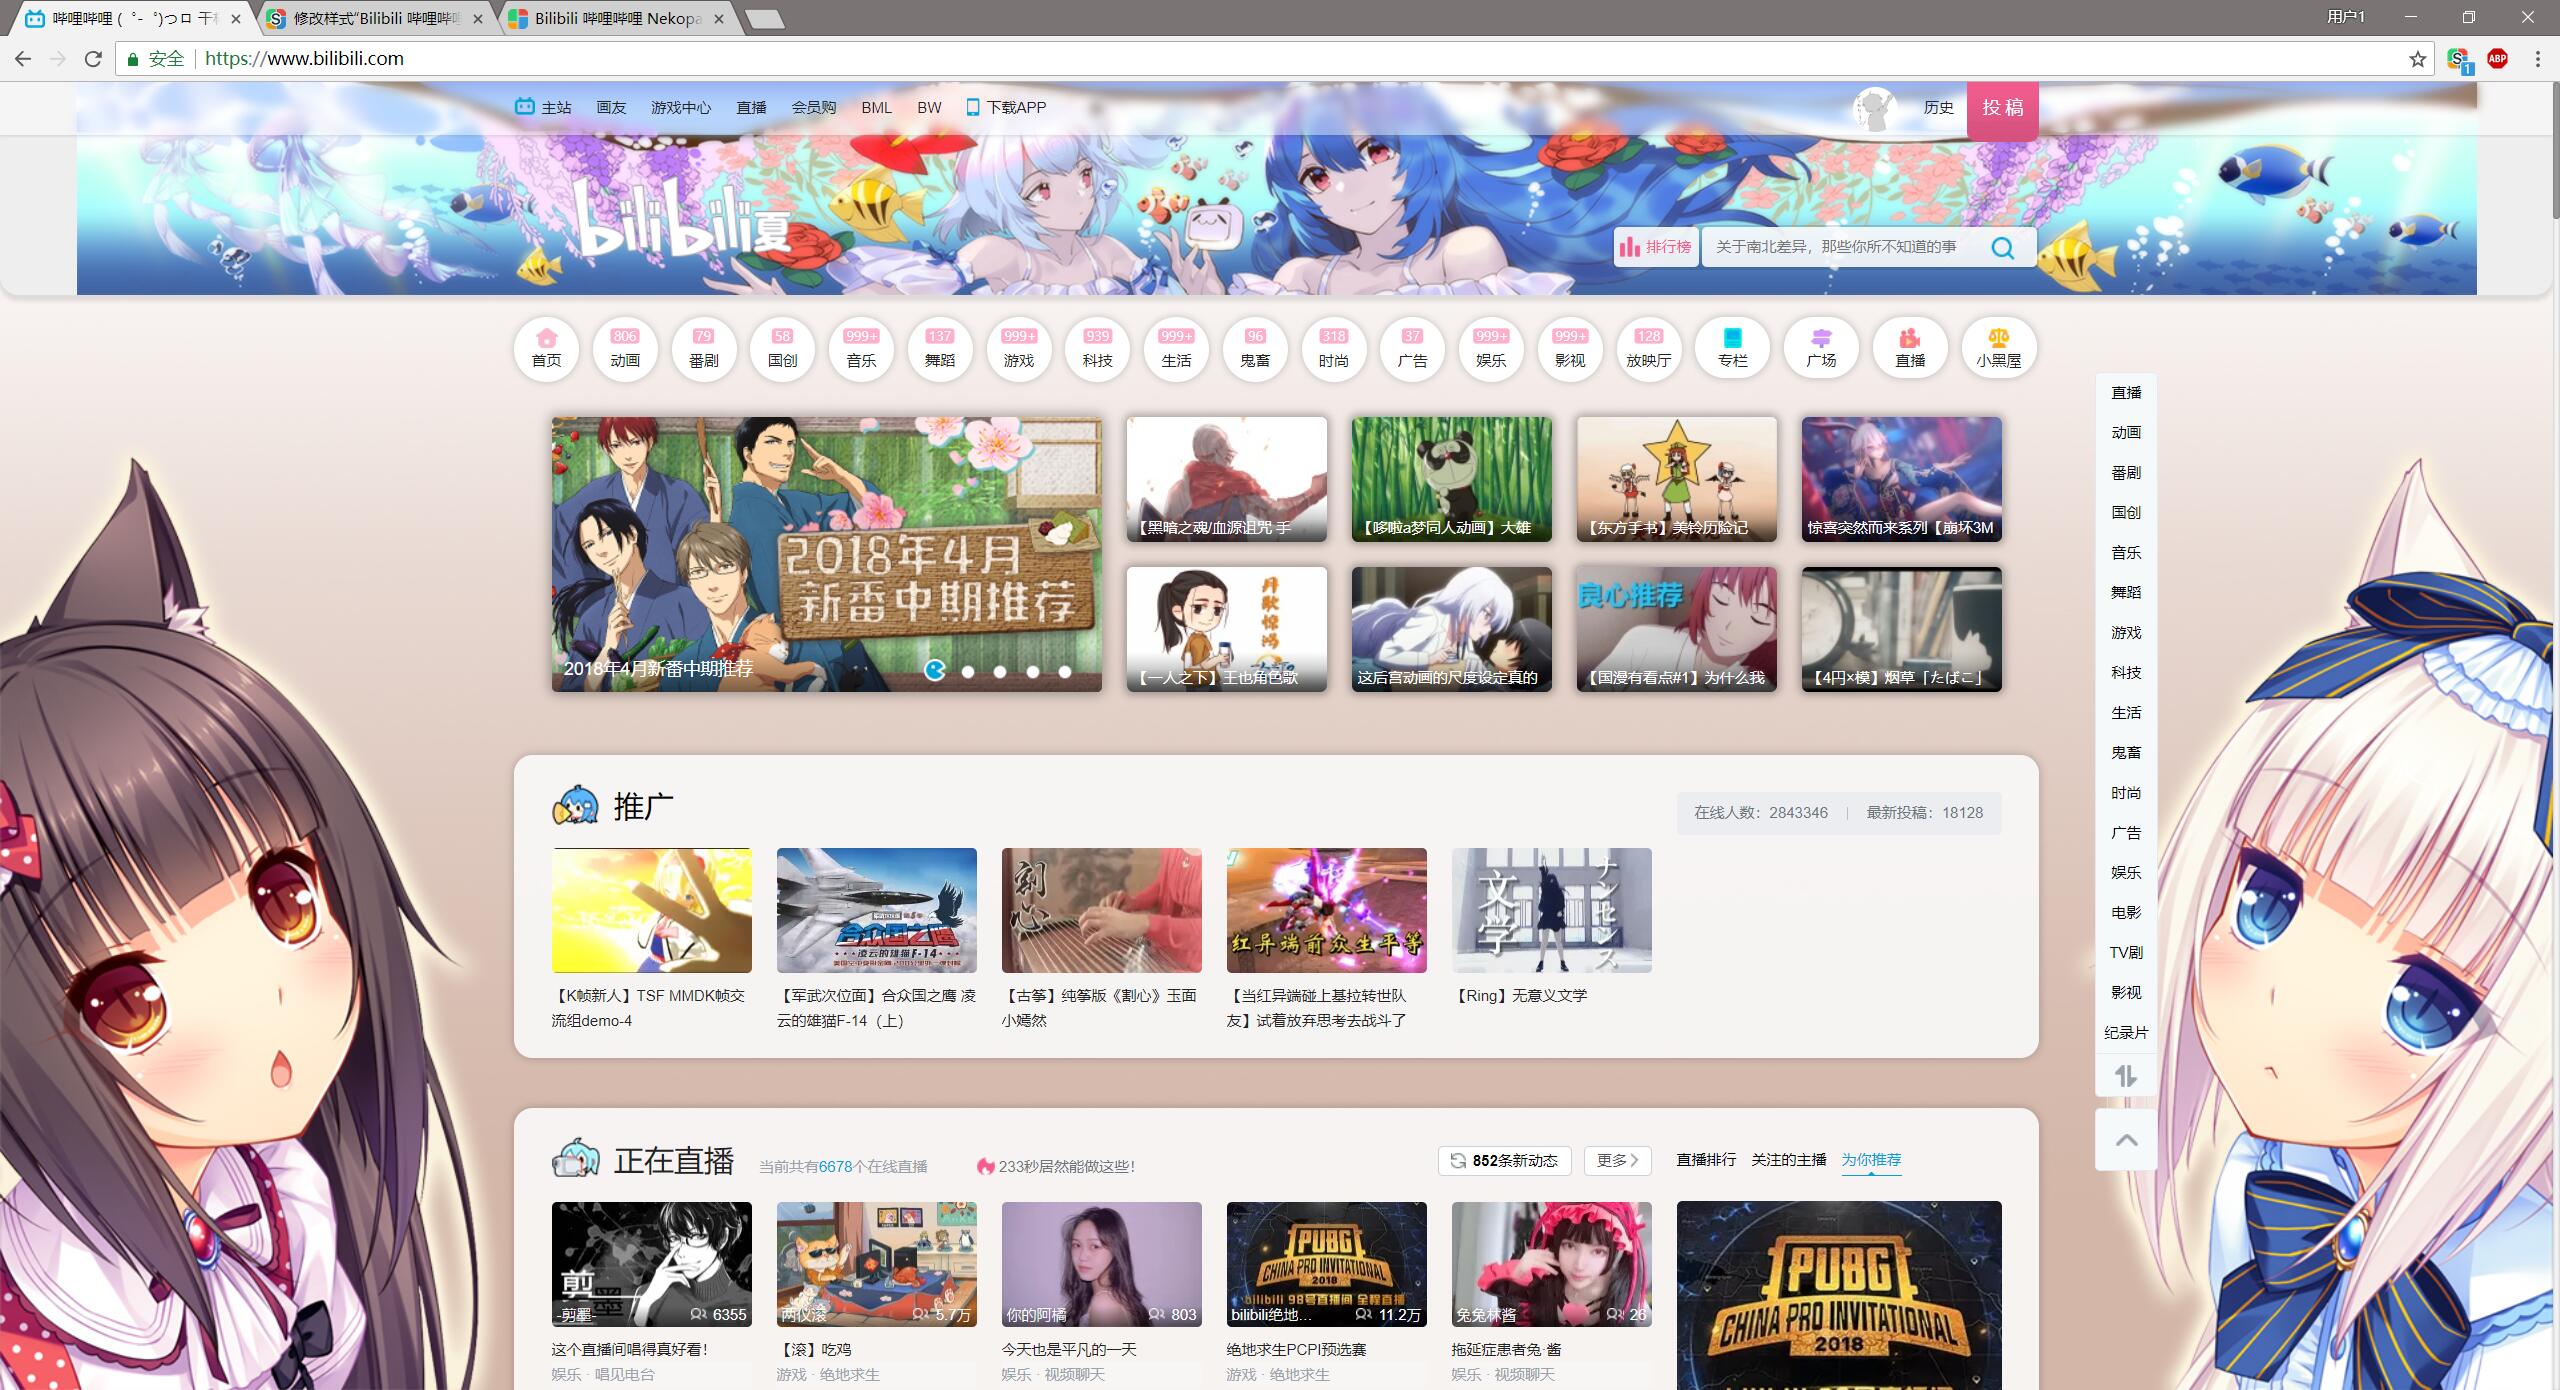Image resolution: width=2560 pixels, height=1390 pixels.
Task: Open the 【一人之下】王也角色歌 thumbnail
Action: pyautogui.click(x=1226, y=629)
